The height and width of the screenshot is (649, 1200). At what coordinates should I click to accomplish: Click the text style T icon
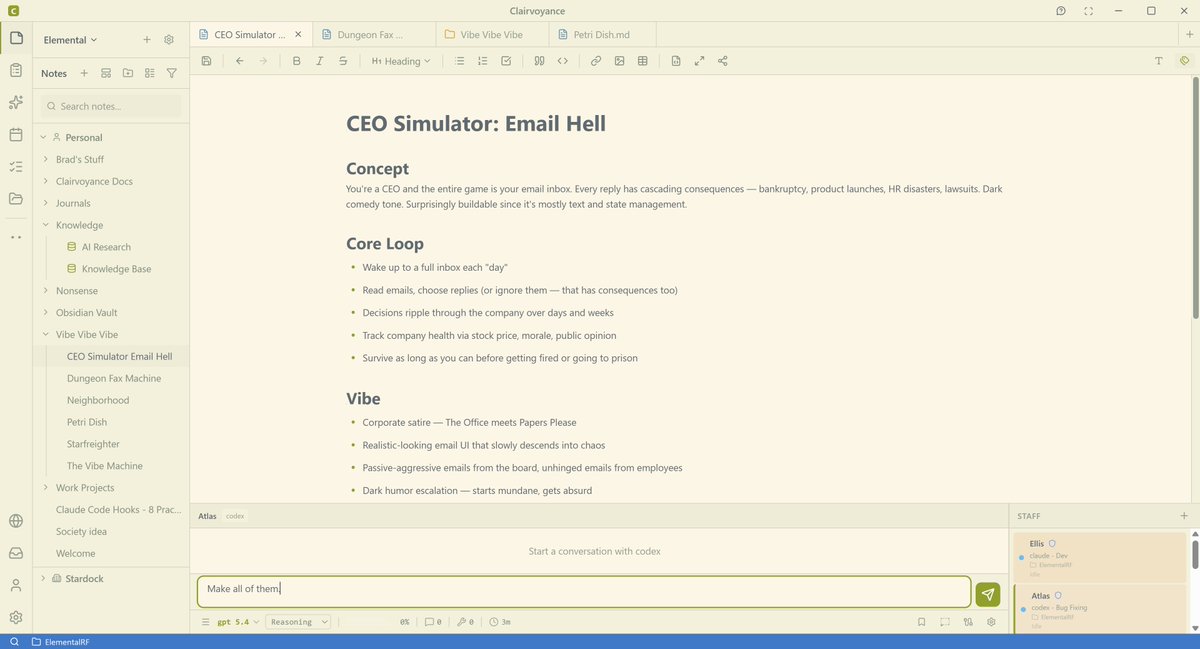click(x=1159, y=61)
